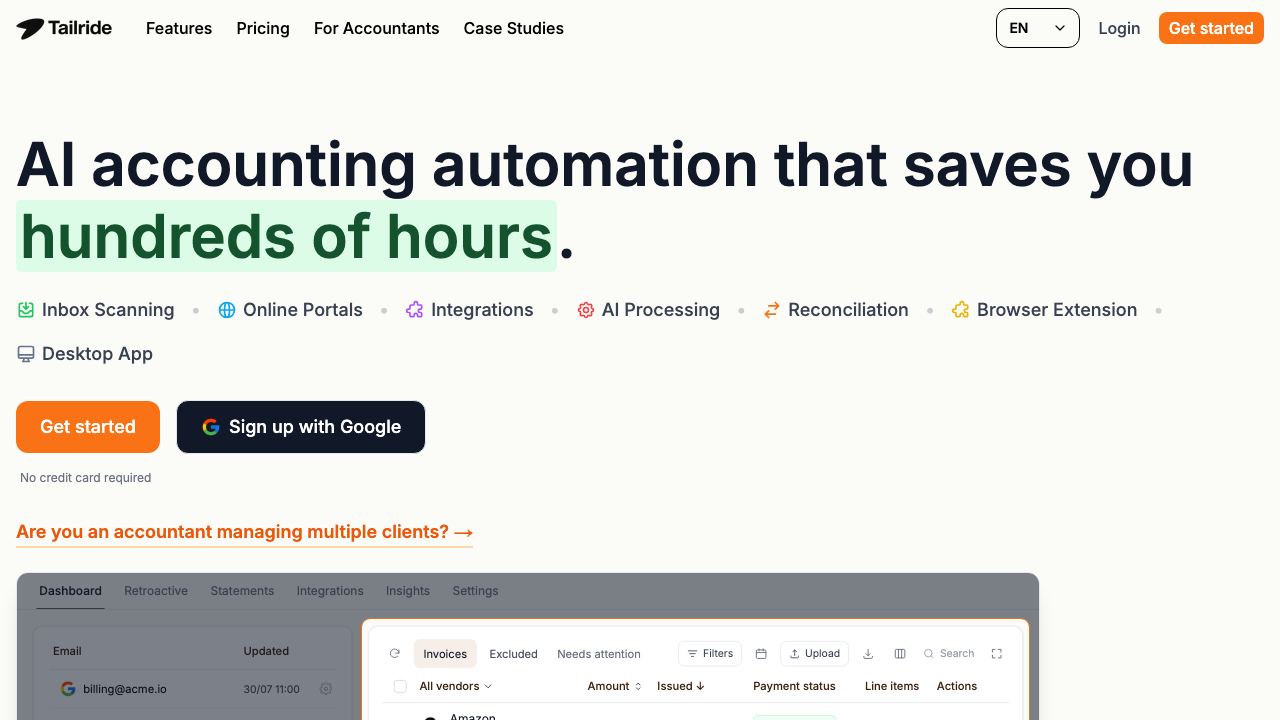Click the Reconciliation arrows icon
Screen dimensions: 1280x720
pyautogui.click(x=772, y=310)
